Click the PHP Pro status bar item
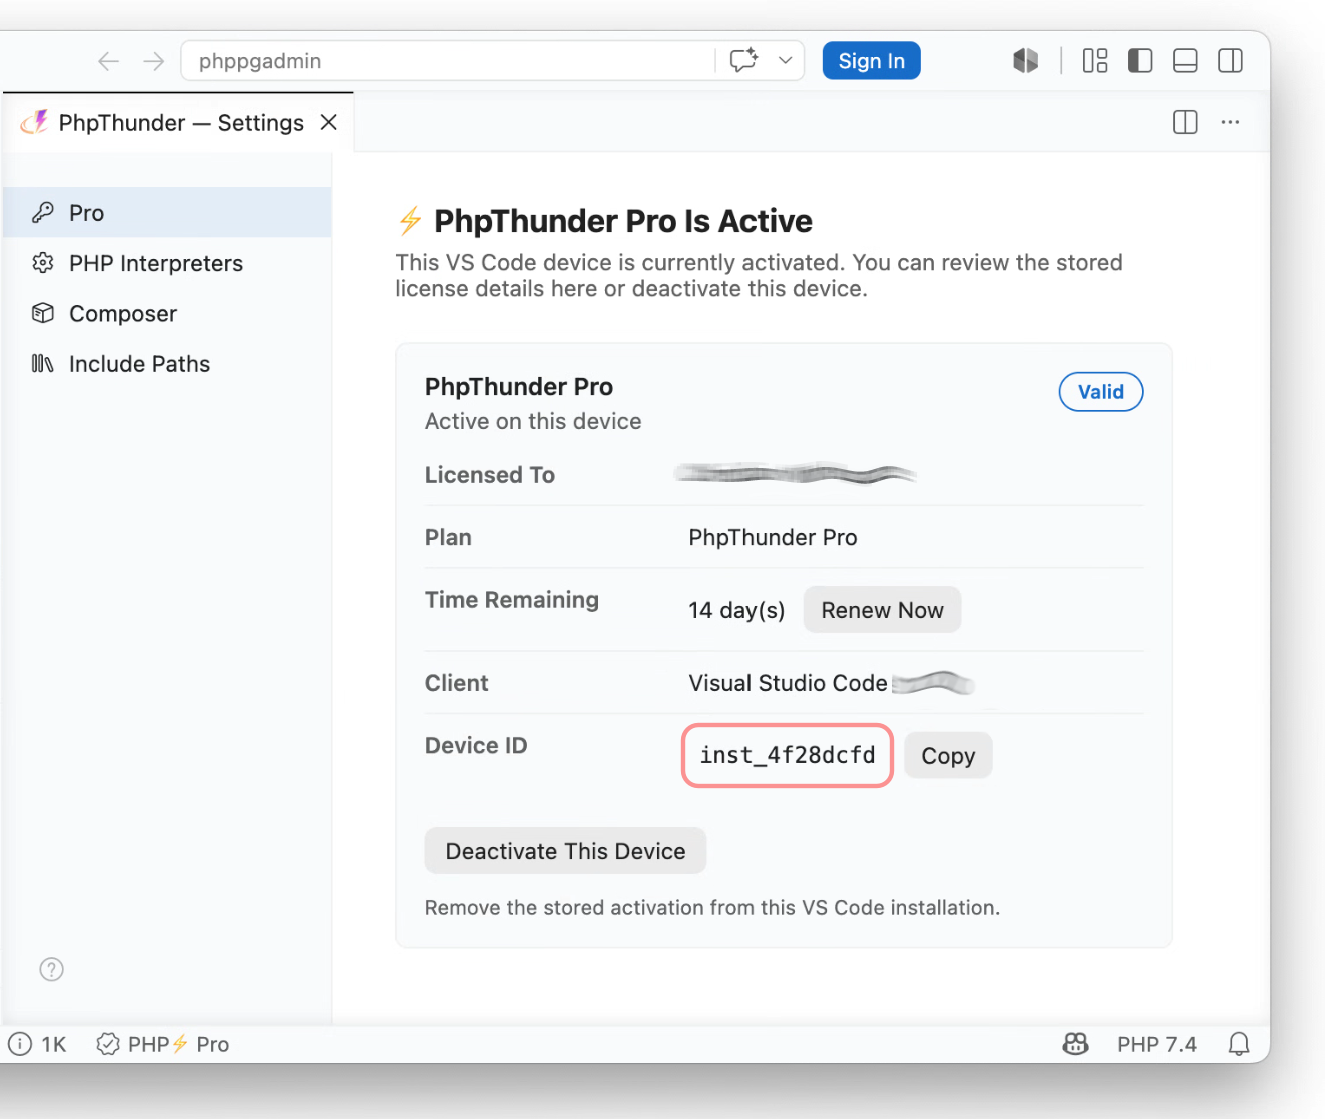The width and height of the screenshot is (1325, 1119). (162, 1044)
